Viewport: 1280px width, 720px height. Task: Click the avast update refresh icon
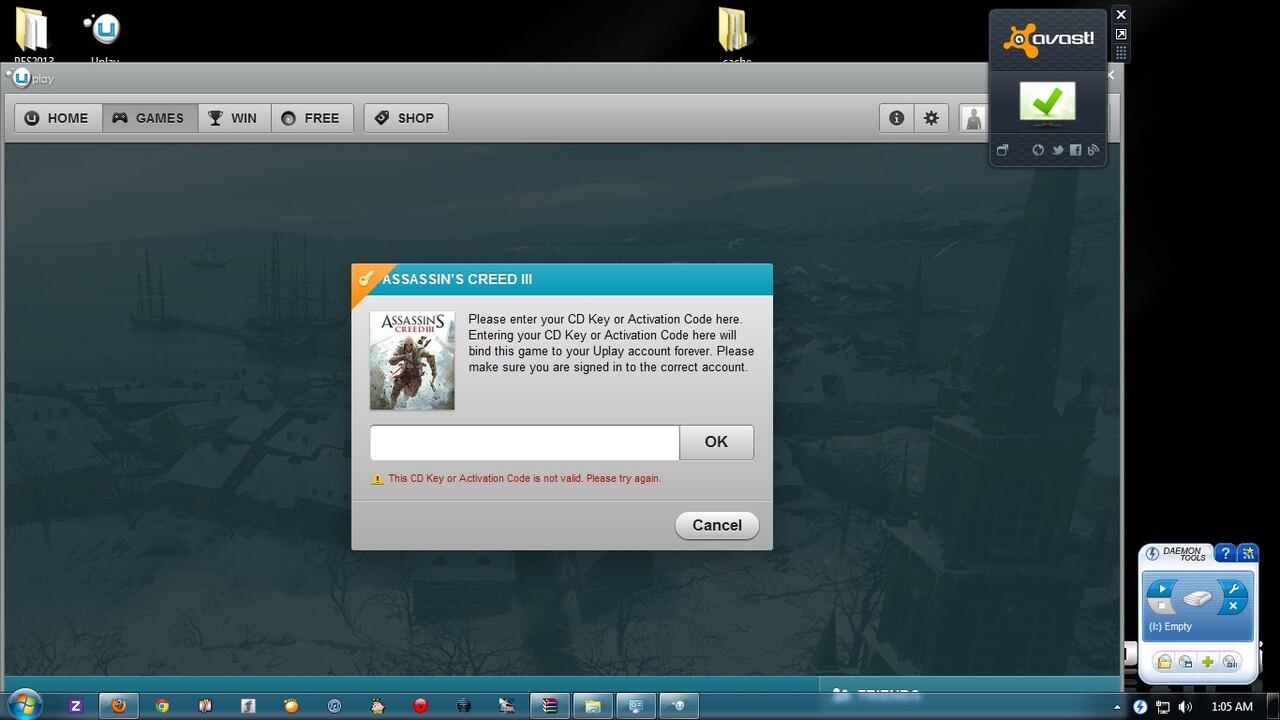pyautogui.click(x=1038, y=150)
